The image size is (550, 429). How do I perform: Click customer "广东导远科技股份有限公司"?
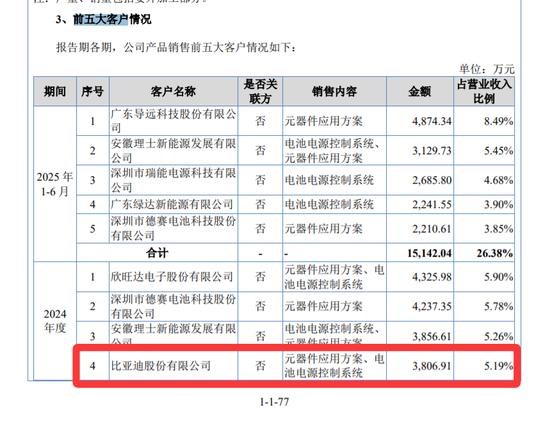(173, 121)
